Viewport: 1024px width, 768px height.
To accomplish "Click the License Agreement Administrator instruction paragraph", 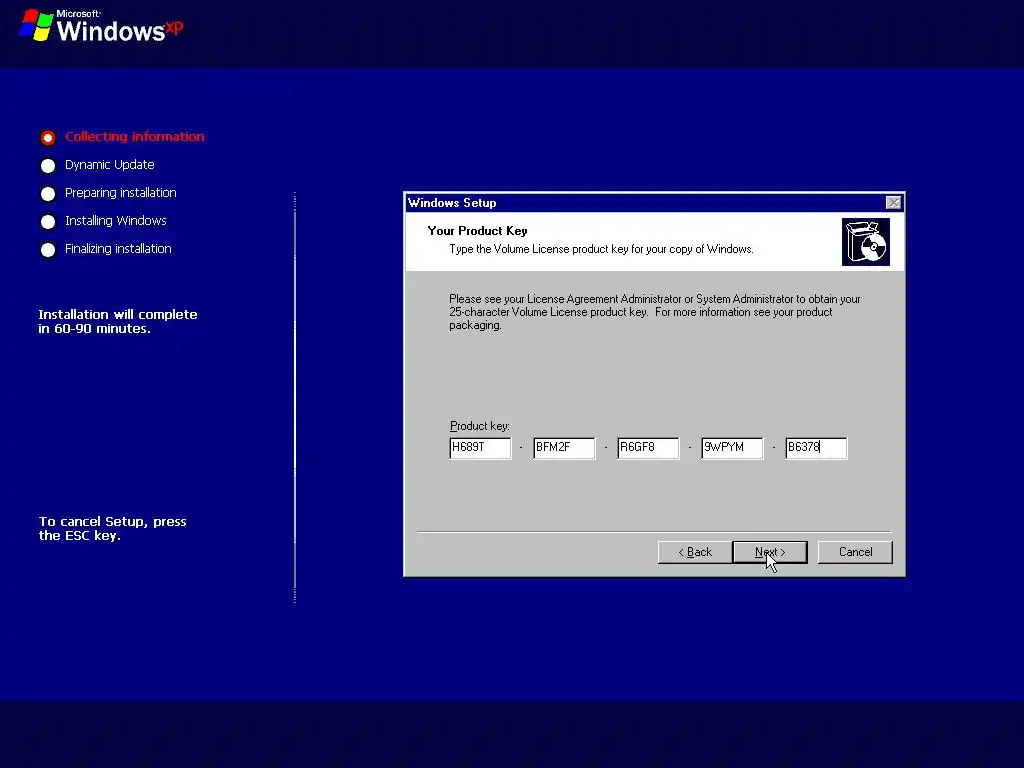I will [x=654, y=312].
